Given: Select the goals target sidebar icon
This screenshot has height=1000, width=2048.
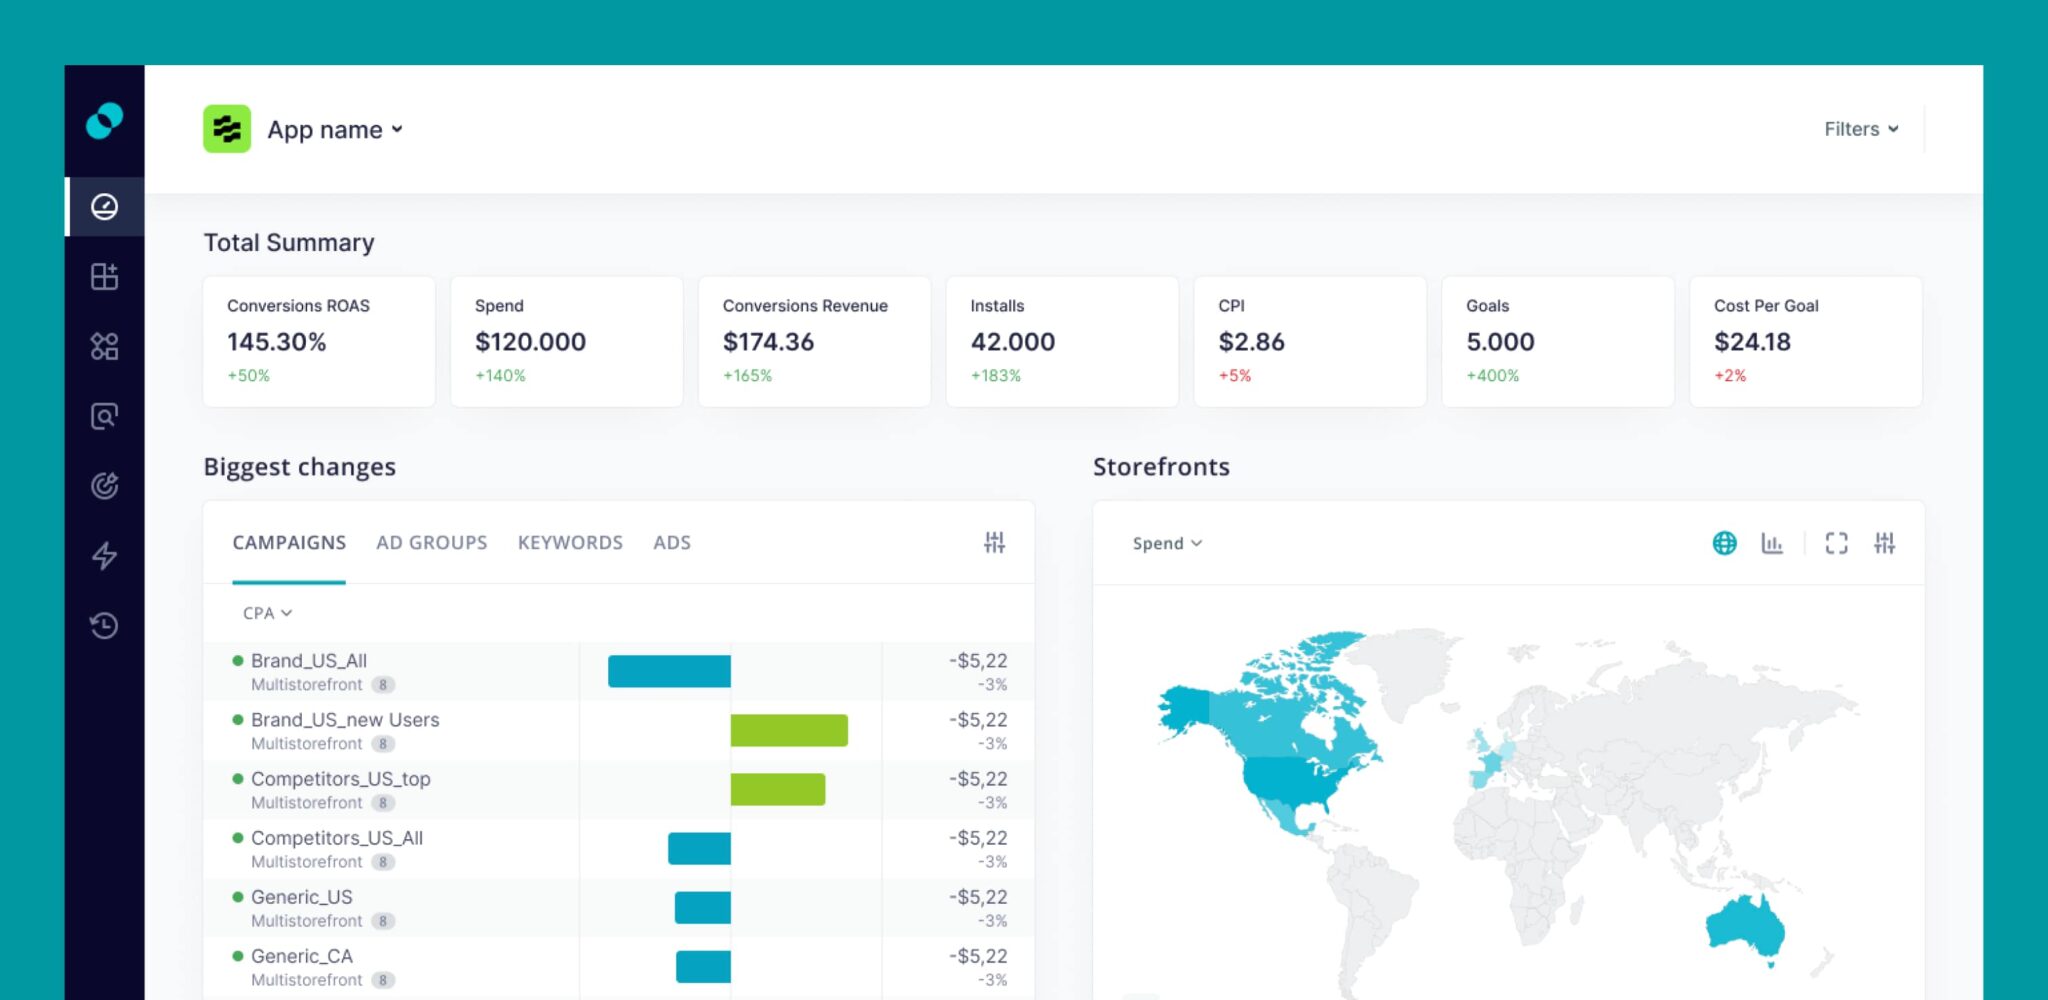Looking at the screenshot, I should point(104,485).
